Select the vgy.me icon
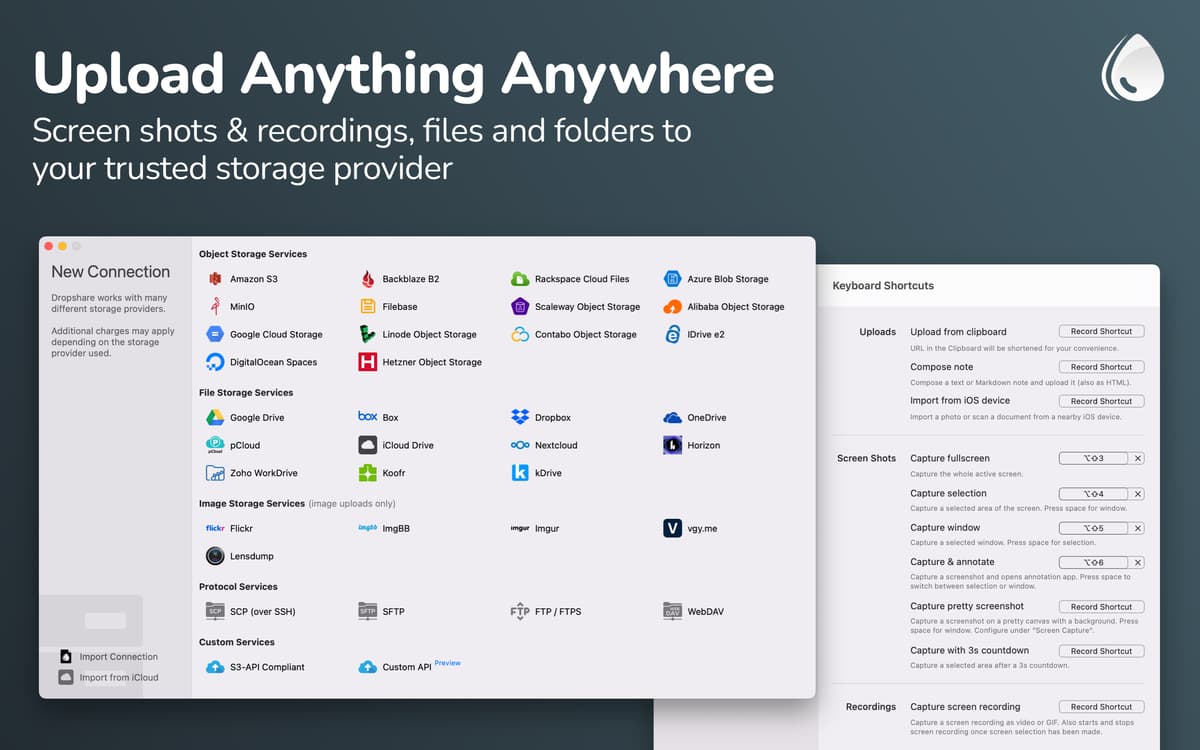The height and width of the screenshot is (750, 1200). tap(672, 528)
